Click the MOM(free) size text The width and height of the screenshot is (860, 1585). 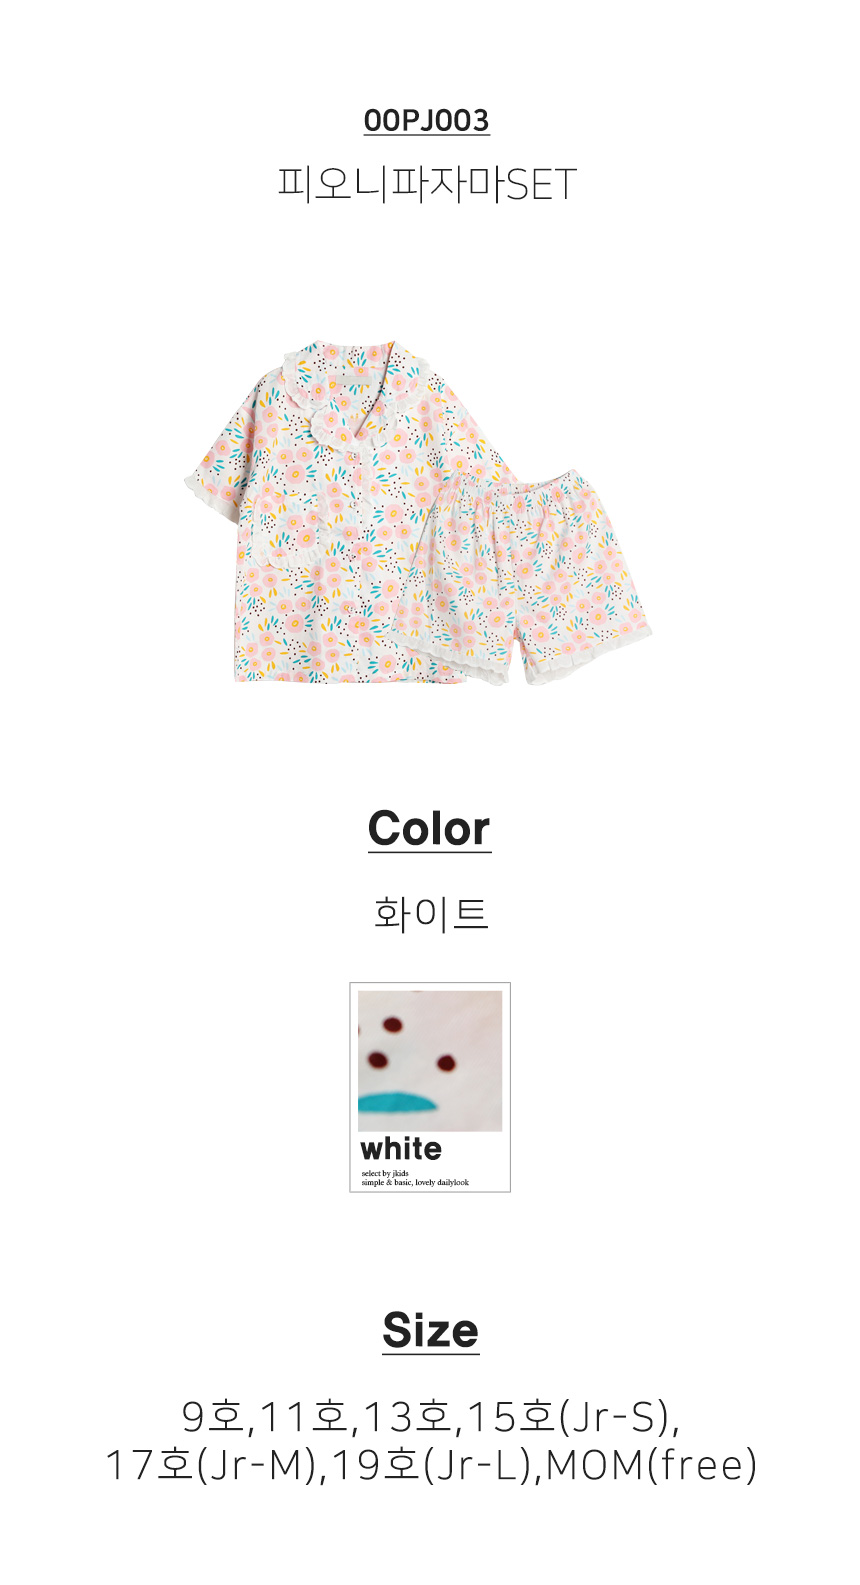click(x=652, y=1465)
